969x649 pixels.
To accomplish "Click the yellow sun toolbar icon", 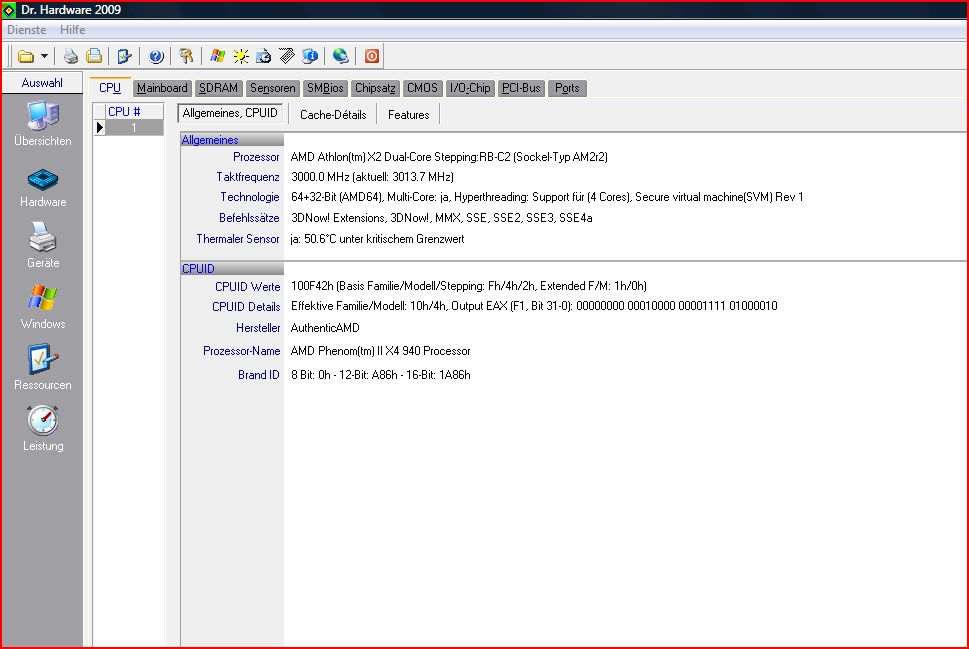I will 240,56.
